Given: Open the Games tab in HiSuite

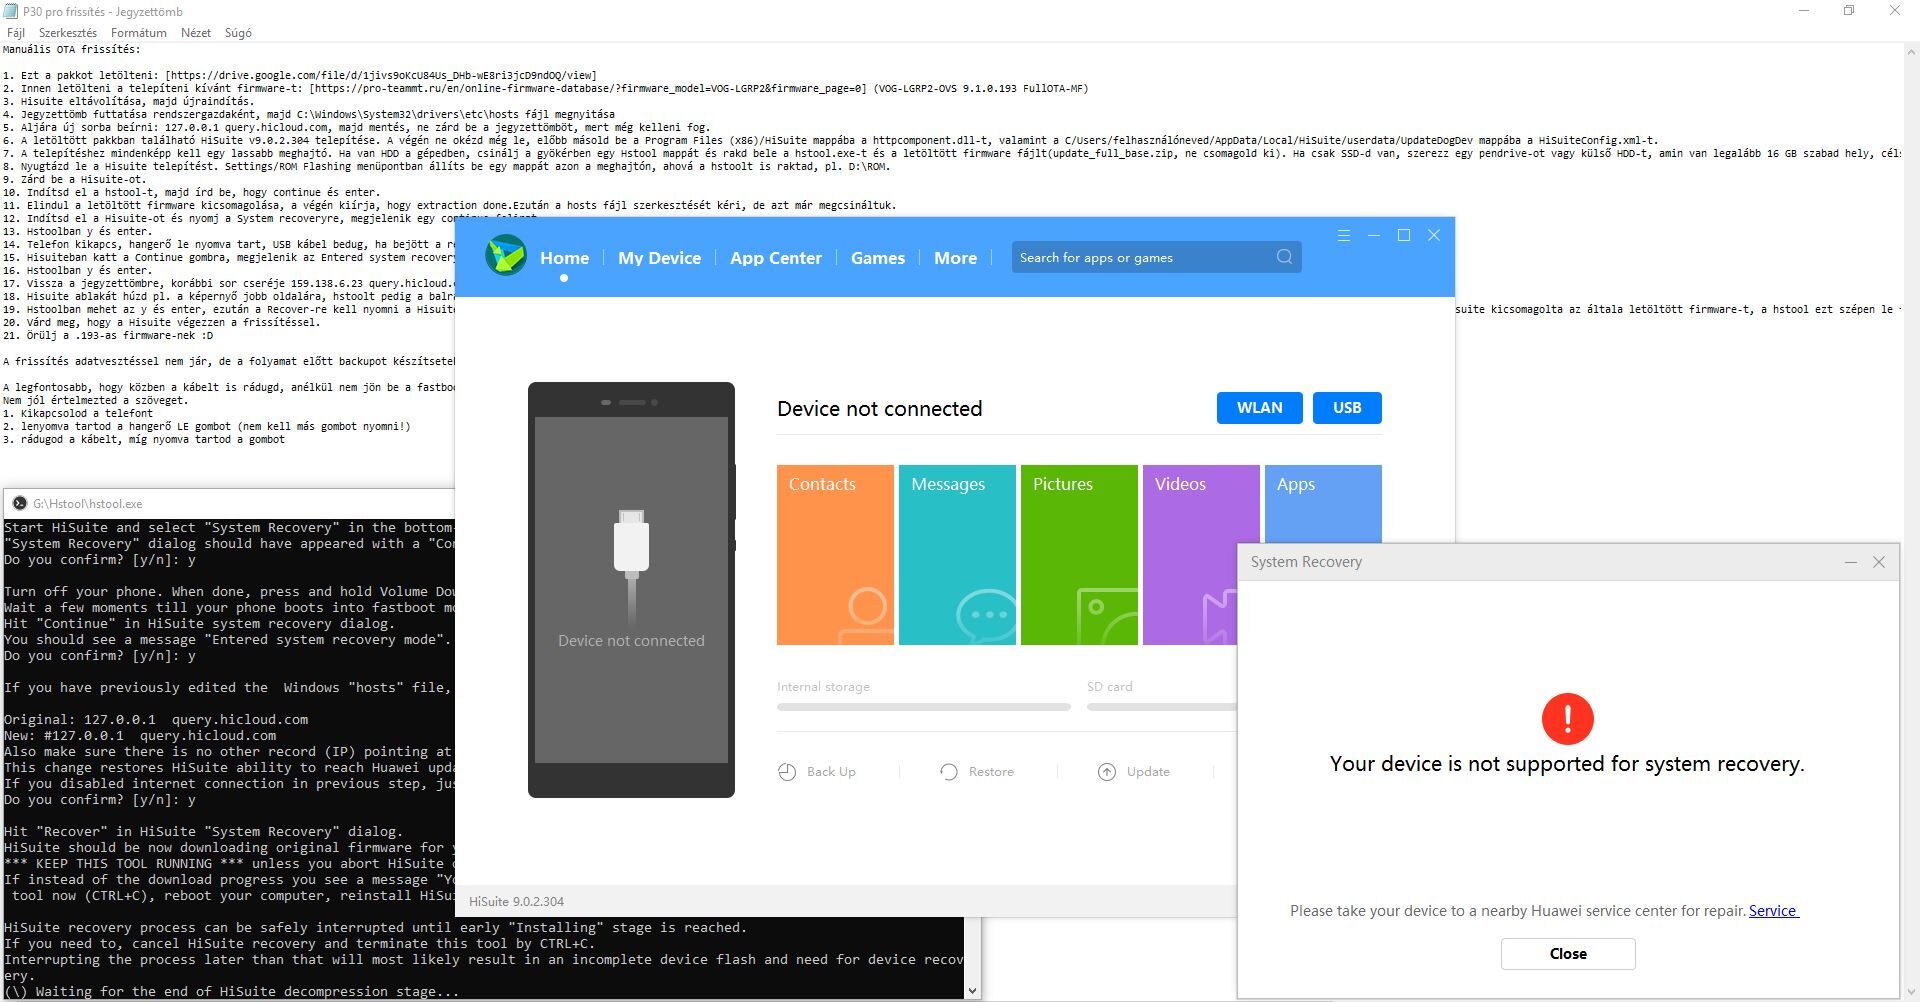Looking at the screenshot, I should pos(878,258).
